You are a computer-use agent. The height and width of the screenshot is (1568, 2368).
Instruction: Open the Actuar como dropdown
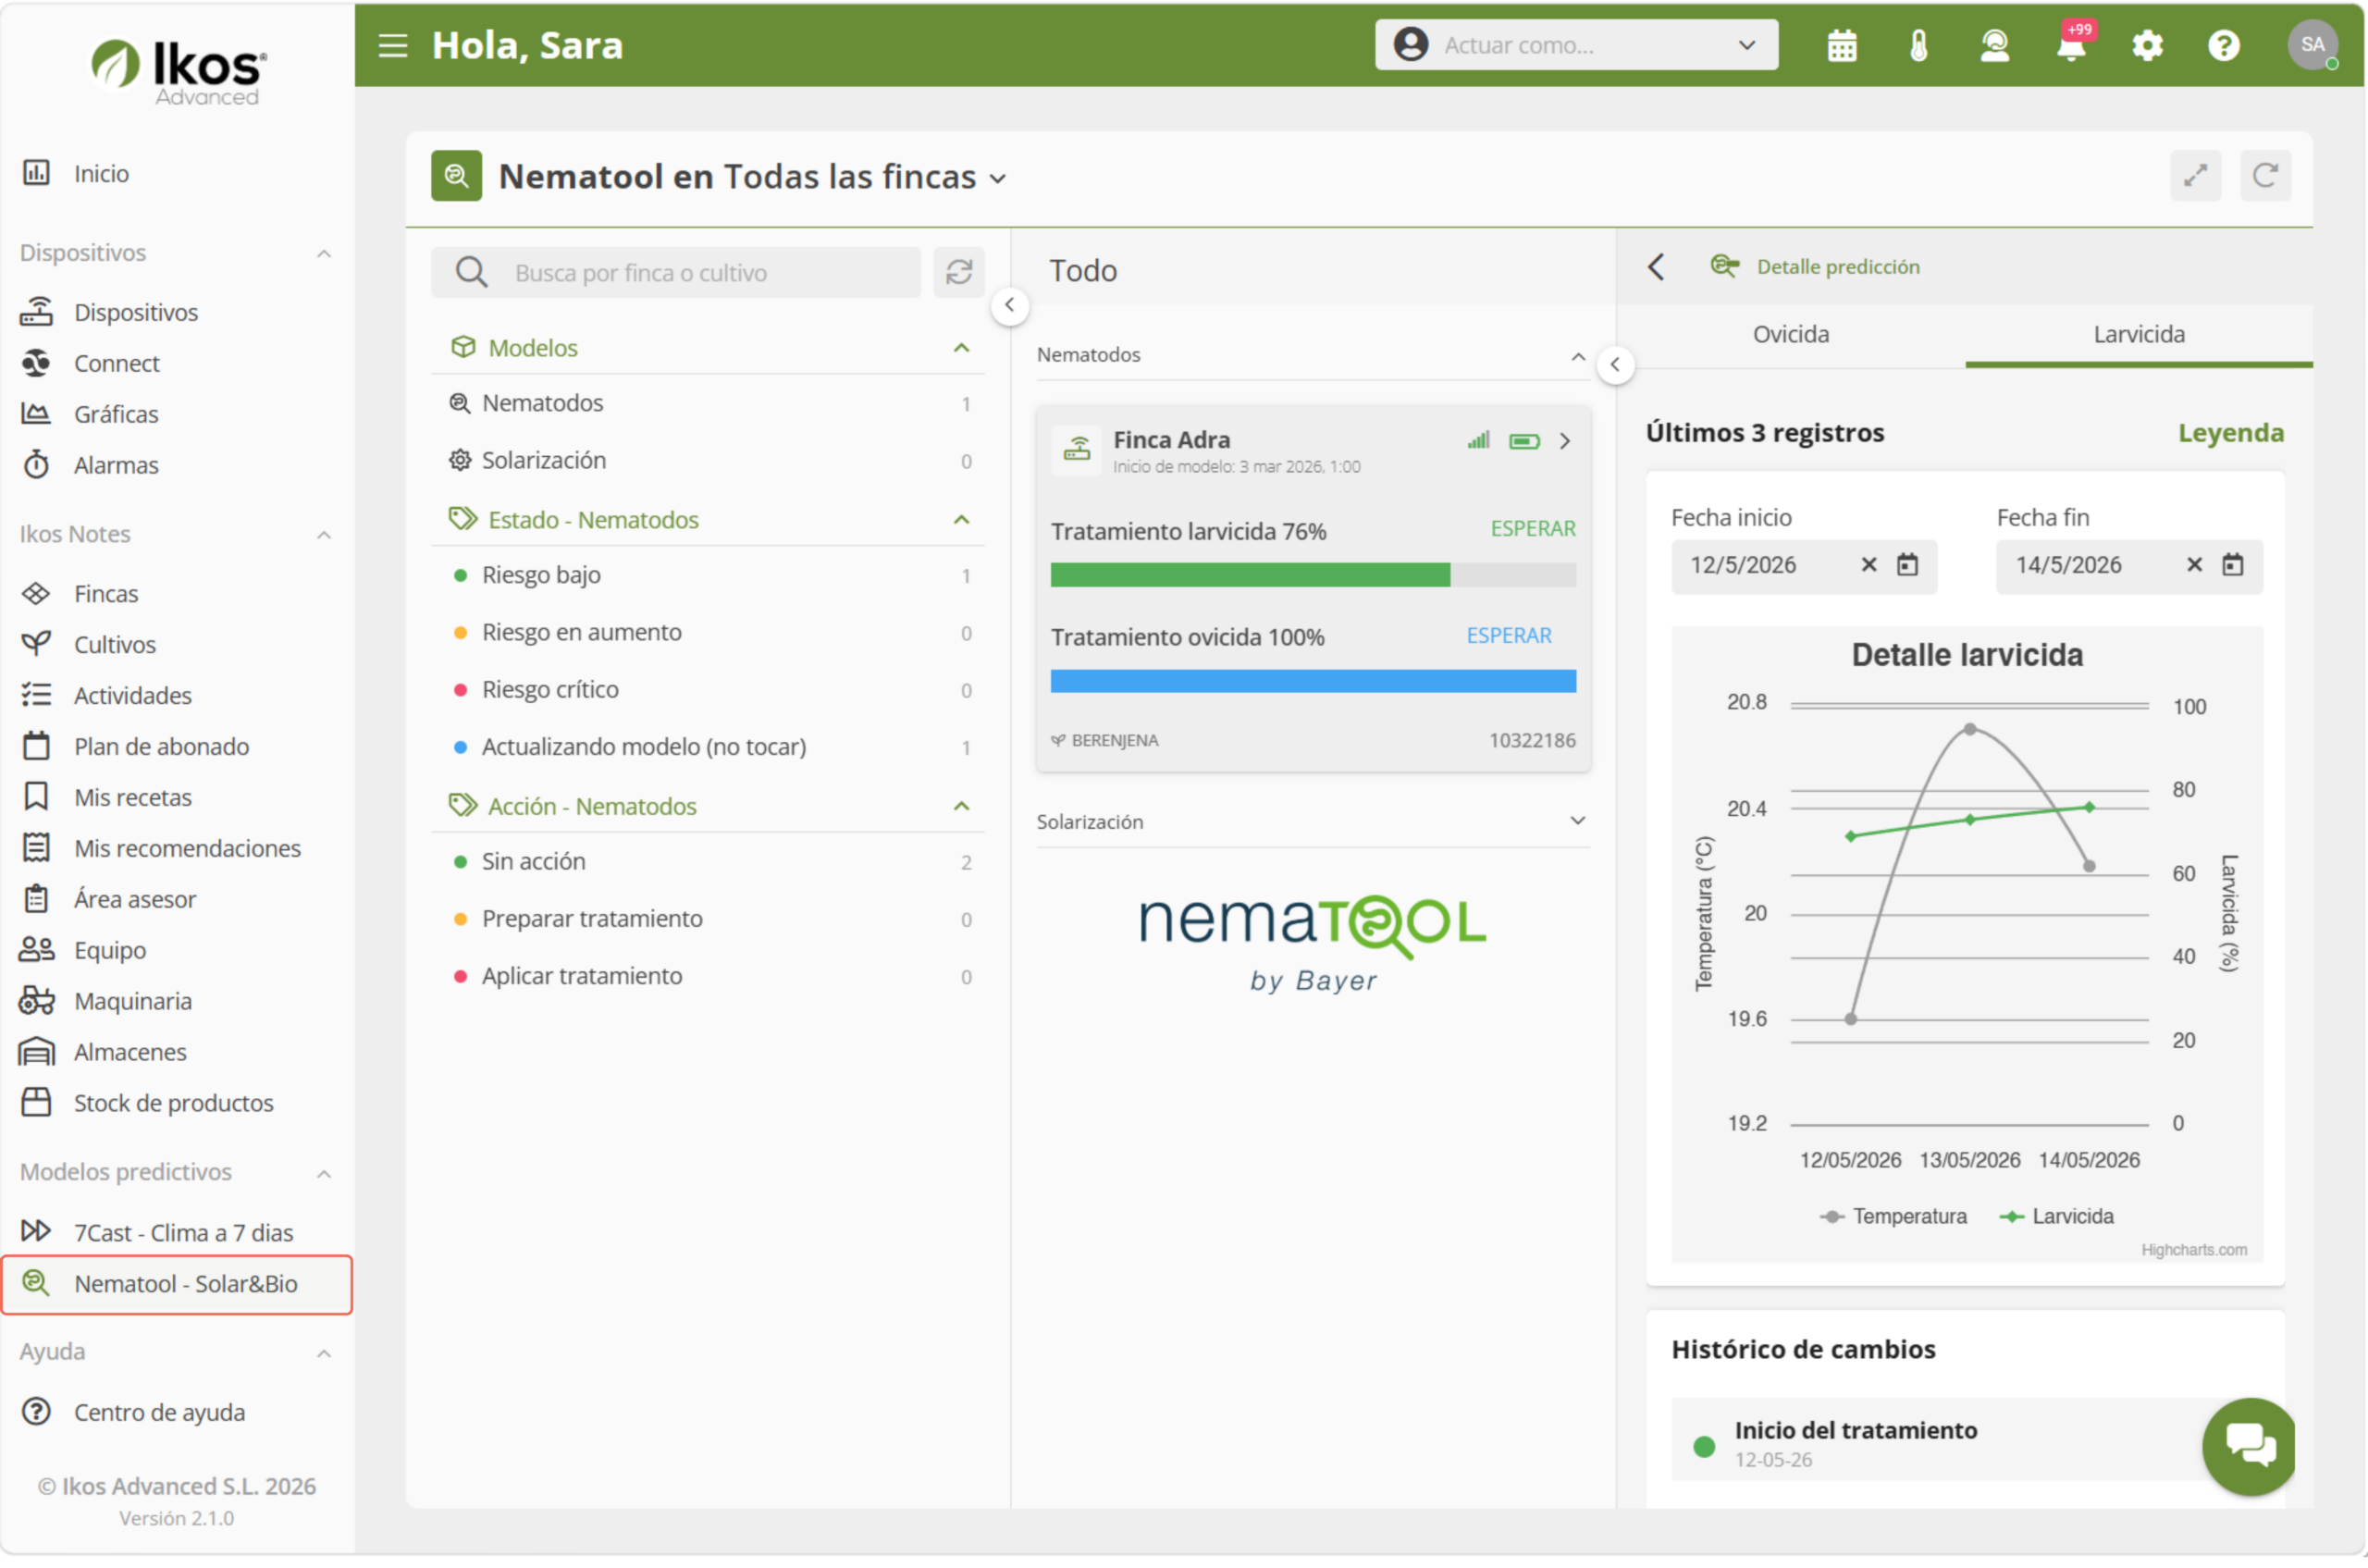click(x=1576, y=45)
